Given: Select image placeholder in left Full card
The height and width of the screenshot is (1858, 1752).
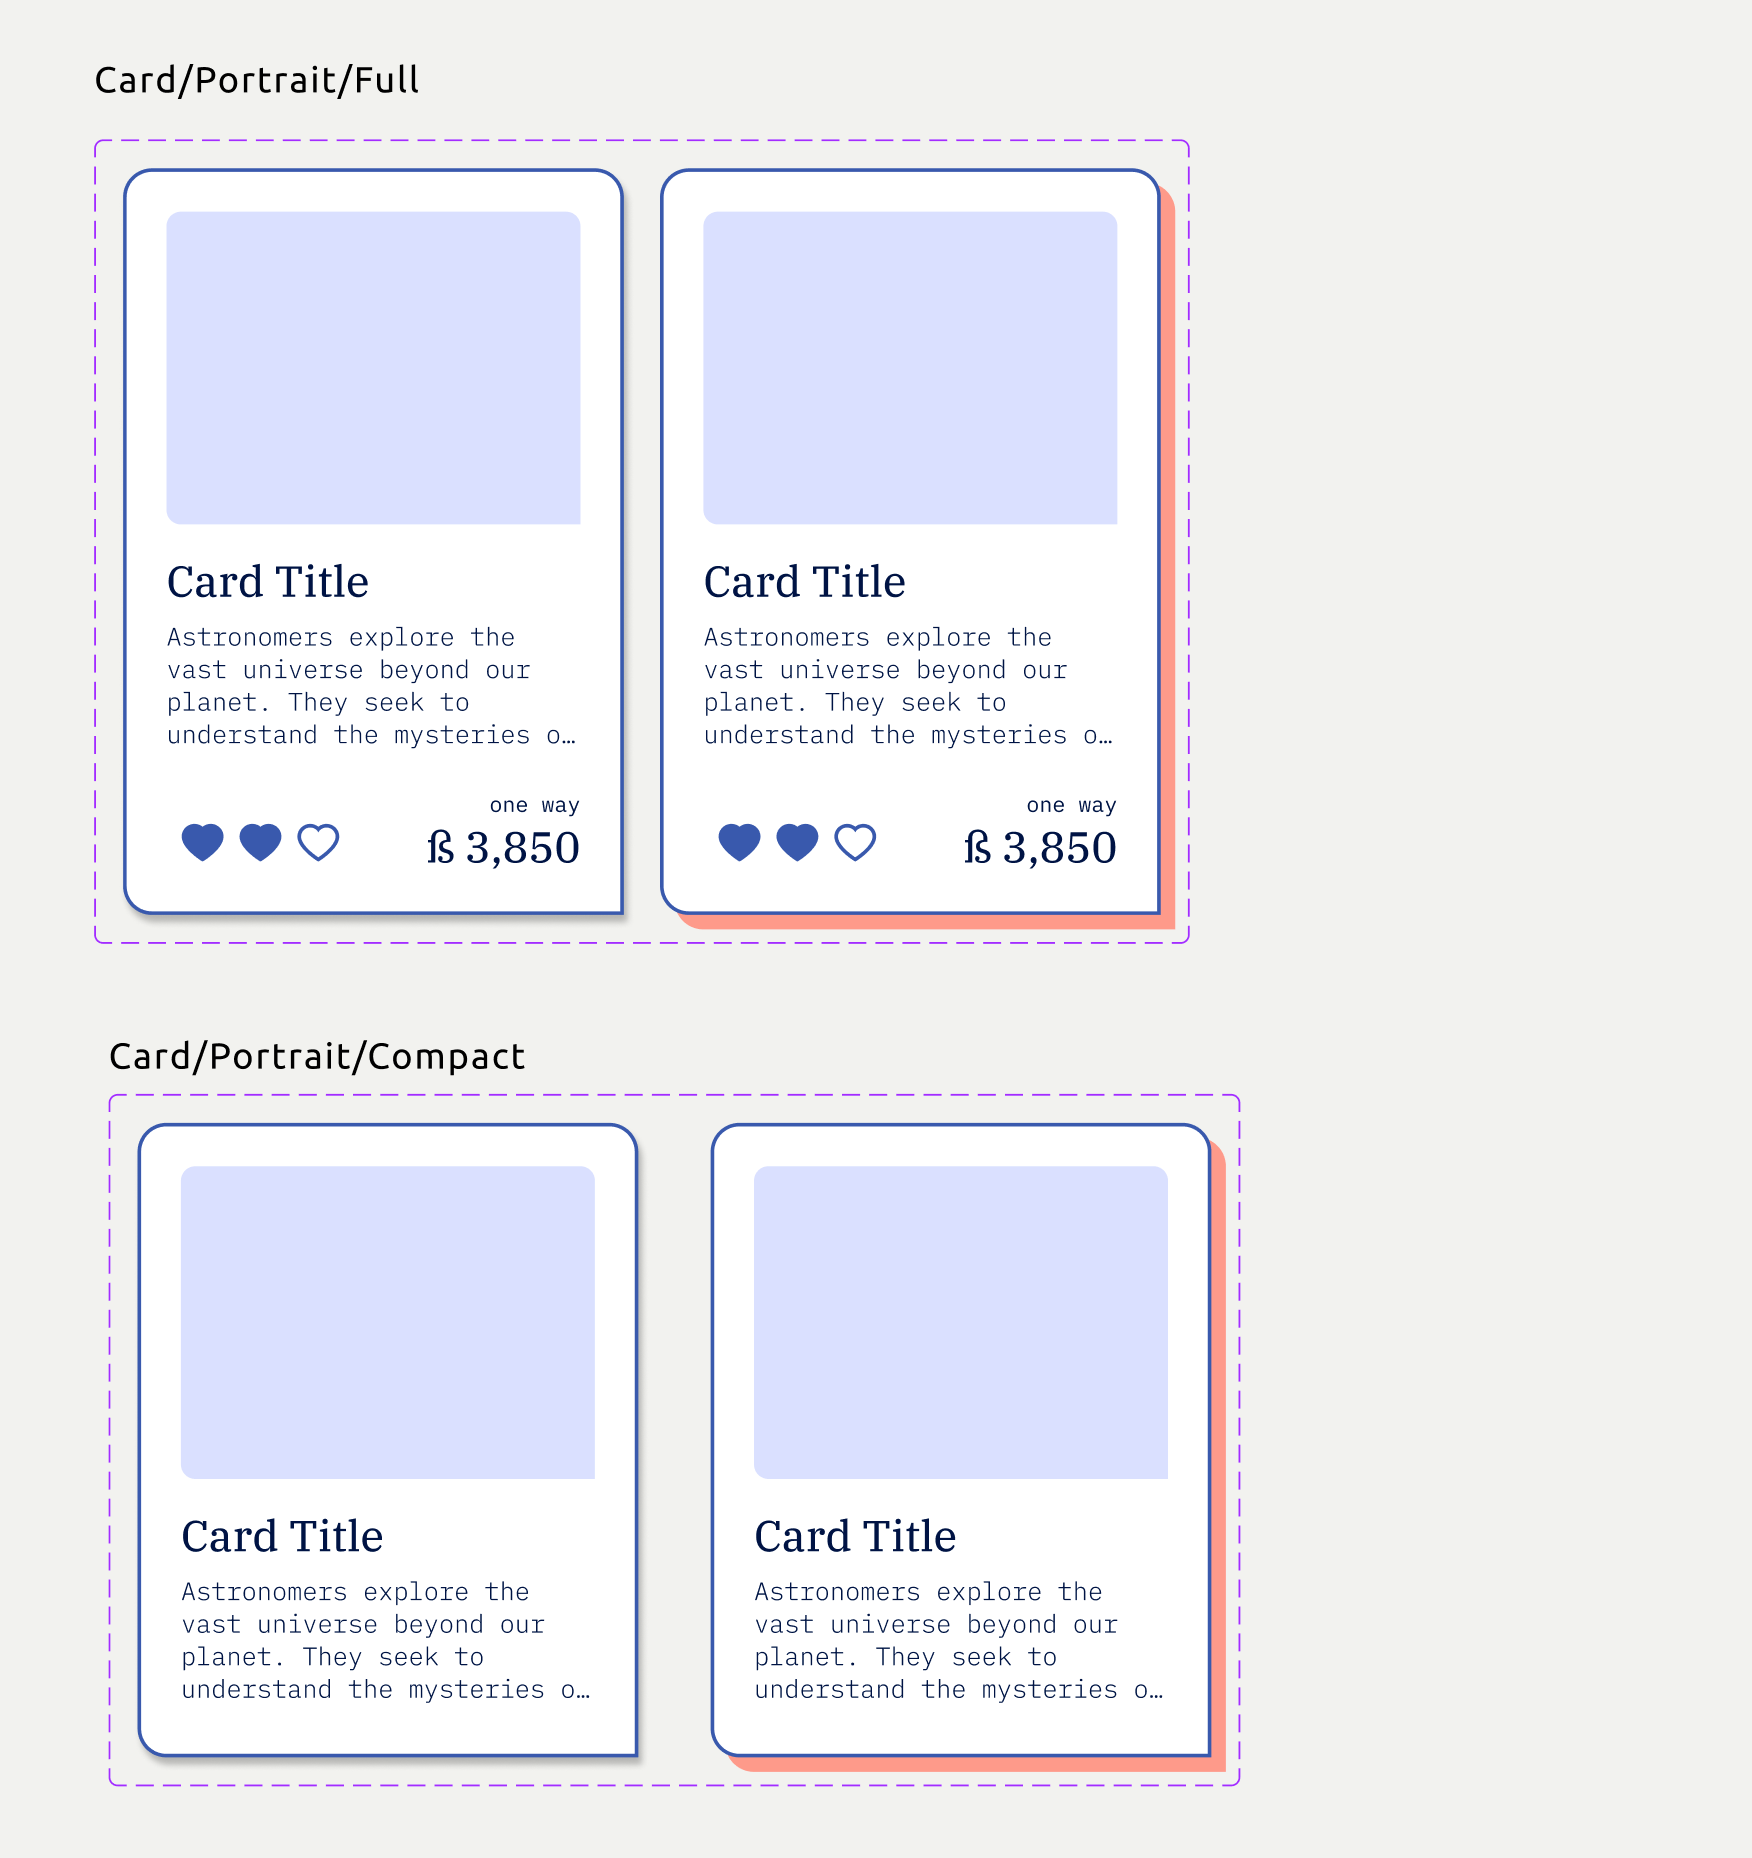Looking at the screenshot, I should pyautogui.click(x=373, y=367).
